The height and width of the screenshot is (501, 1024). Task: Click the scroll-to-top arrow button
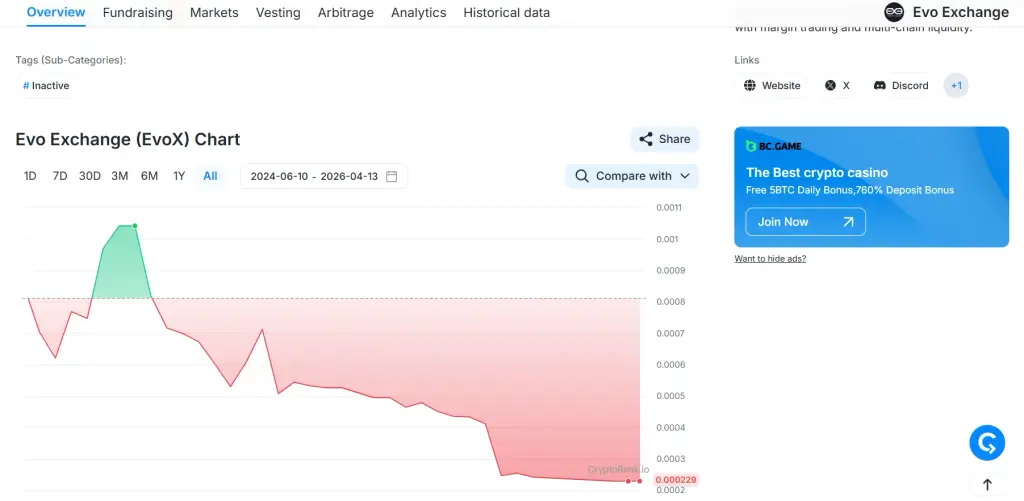coord(987,485)
